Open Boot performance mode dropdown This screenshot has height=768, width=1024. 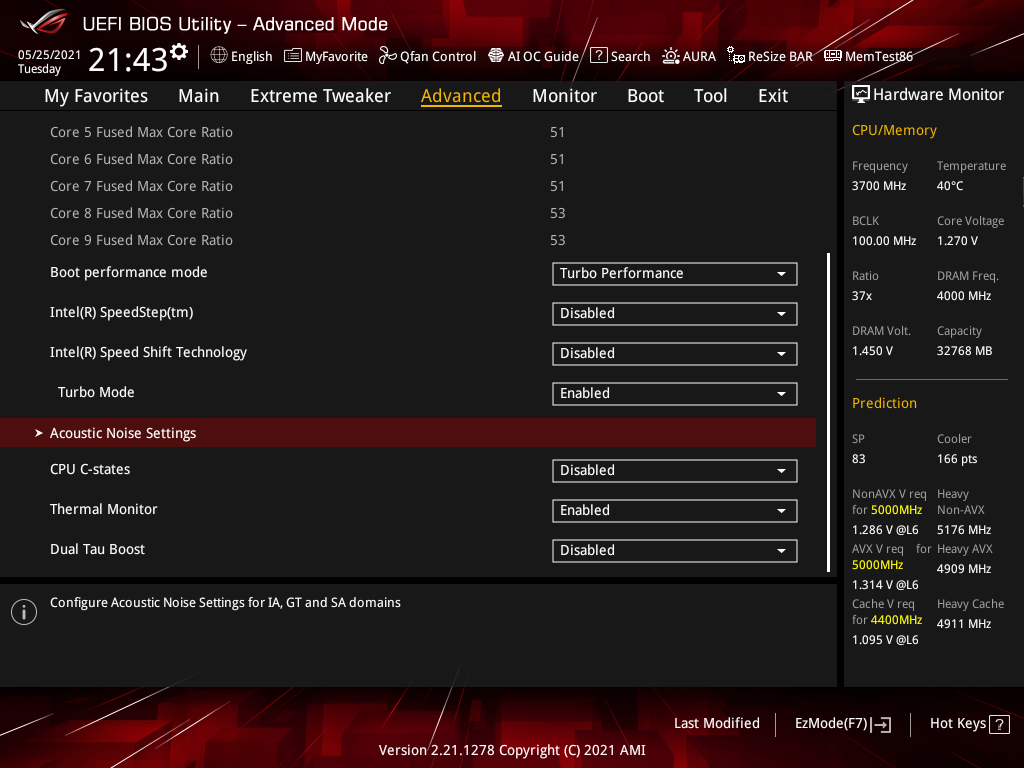click(x=675, y=274)
